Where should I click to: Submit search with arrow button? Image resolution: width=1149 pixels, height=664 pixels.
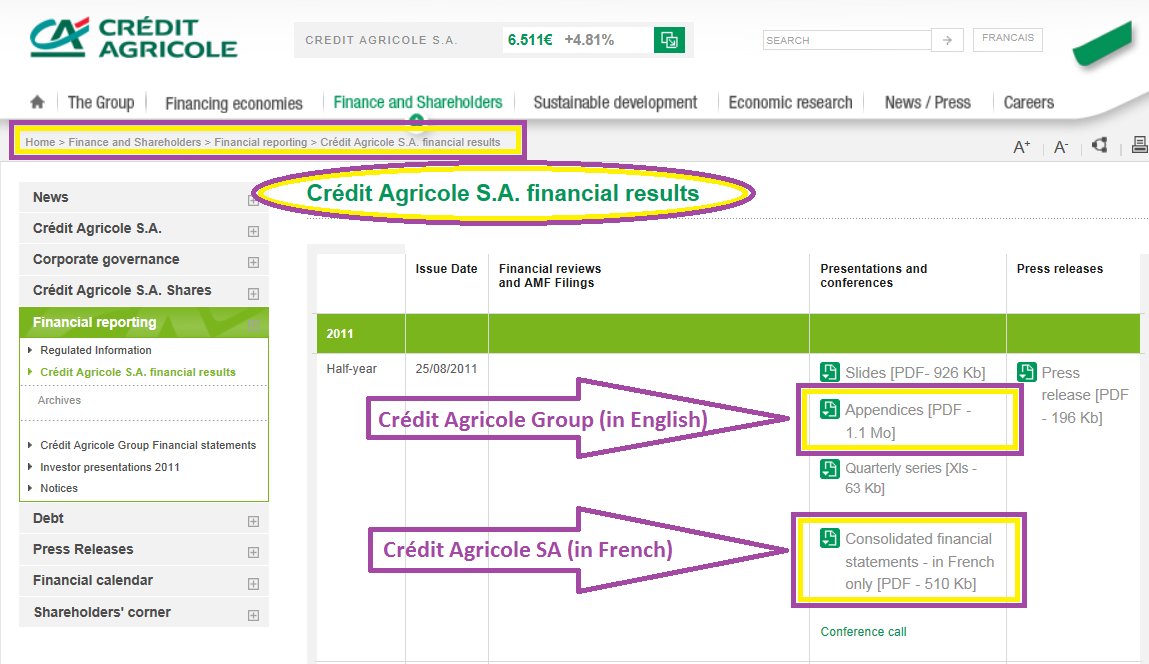coord(947,40)
